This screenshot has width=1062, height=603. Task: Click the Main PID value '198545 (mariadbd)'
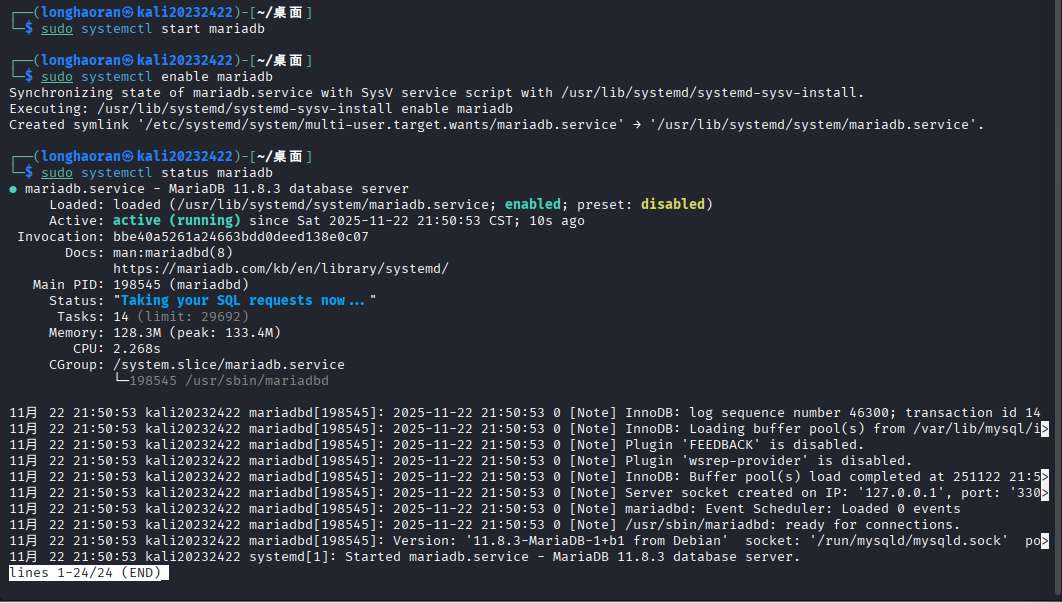click(181, 285)
